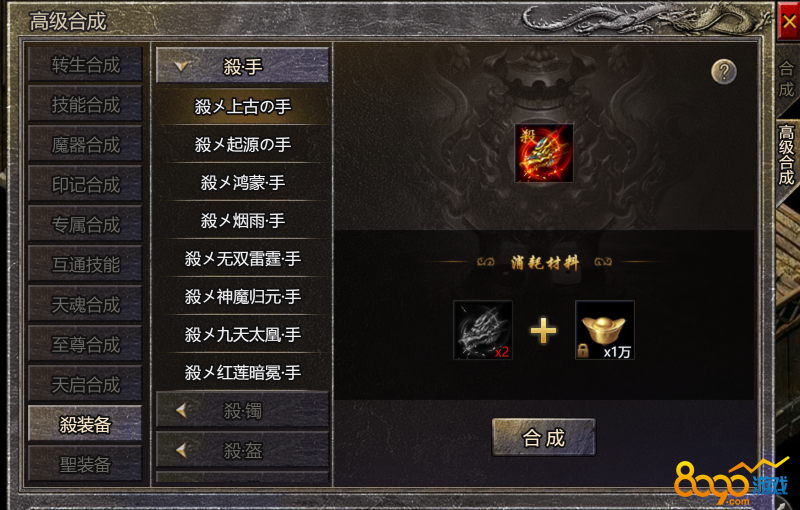The width and height of the screenshot is (800, 510).
Task: Collapse the 殺·手 category header
Action: pos(242,65)
